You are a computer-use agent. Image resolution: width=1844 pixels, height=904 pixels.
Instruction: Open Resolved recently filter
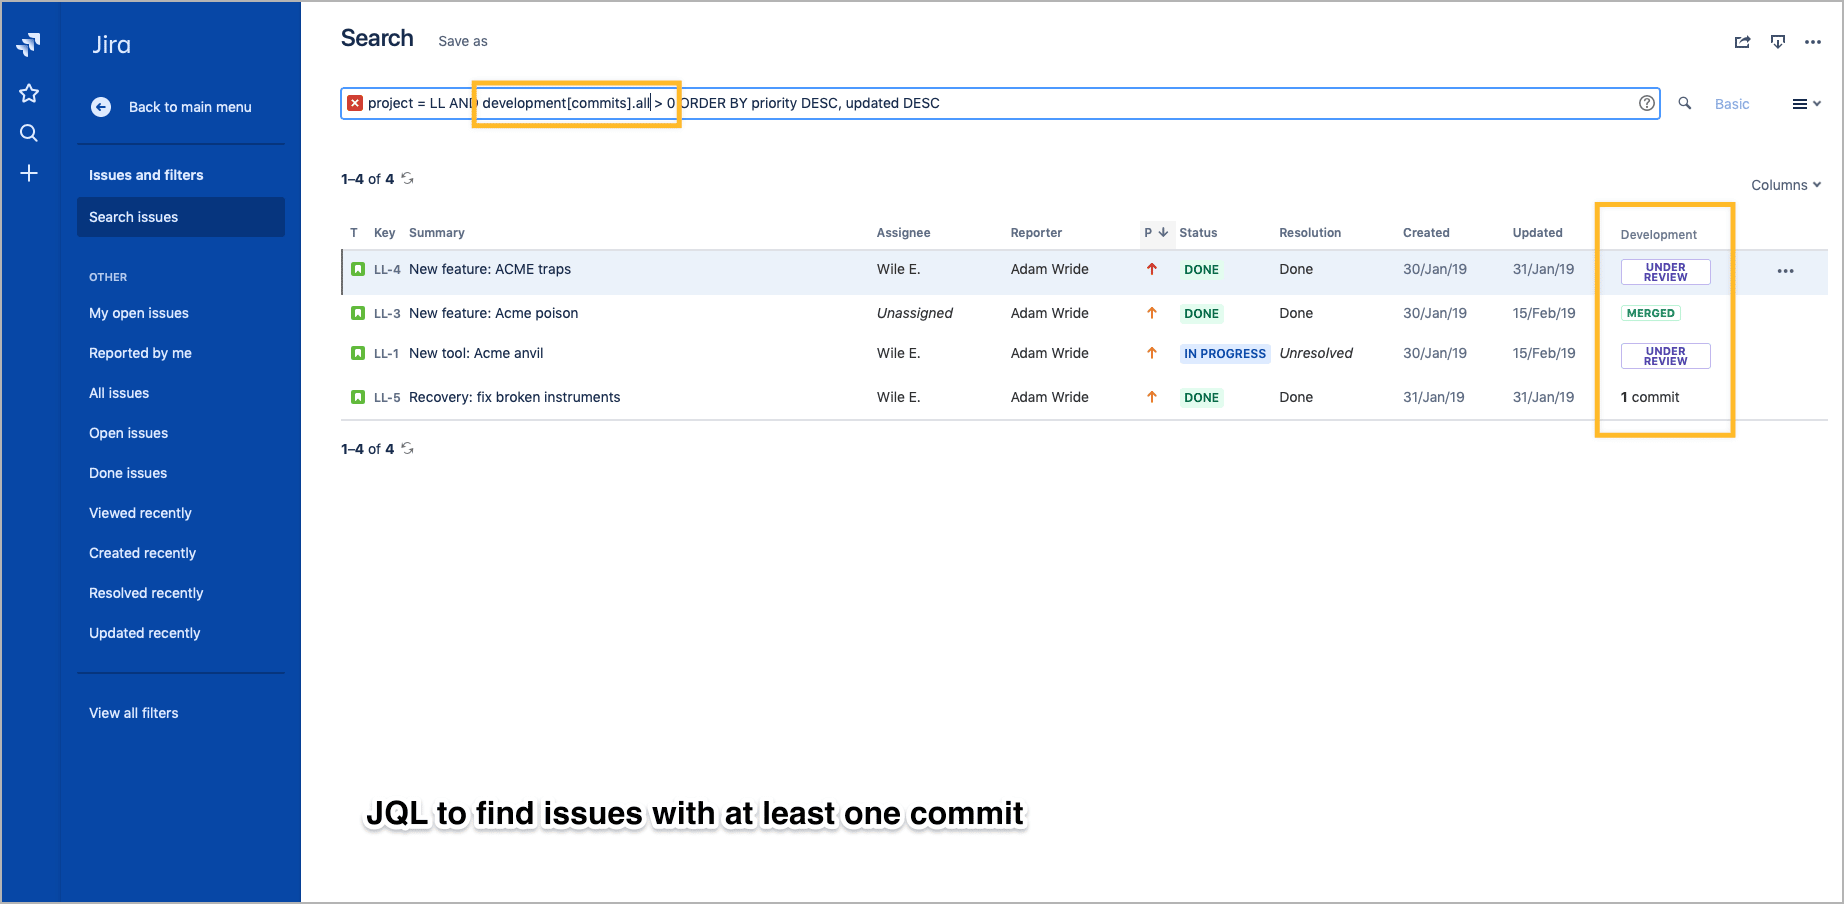coord(146,593)
